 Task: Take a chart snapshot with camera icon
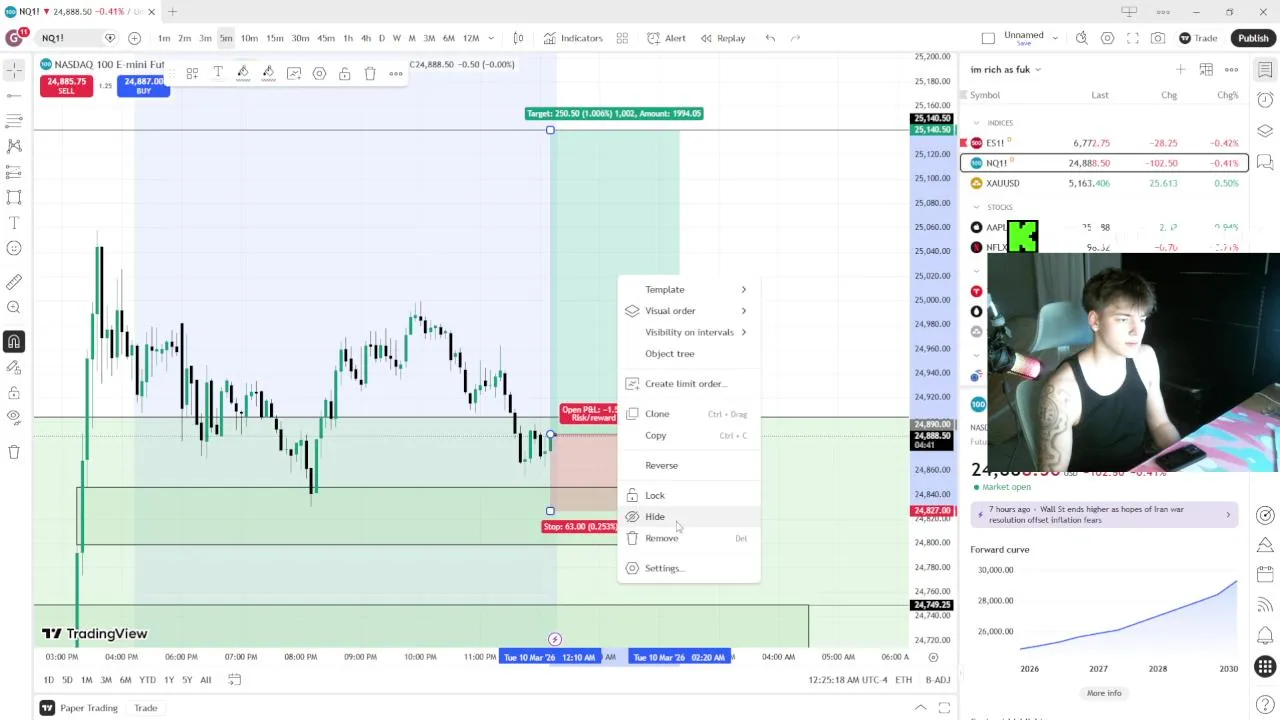pyautogui.click(x=1158, y=38)
